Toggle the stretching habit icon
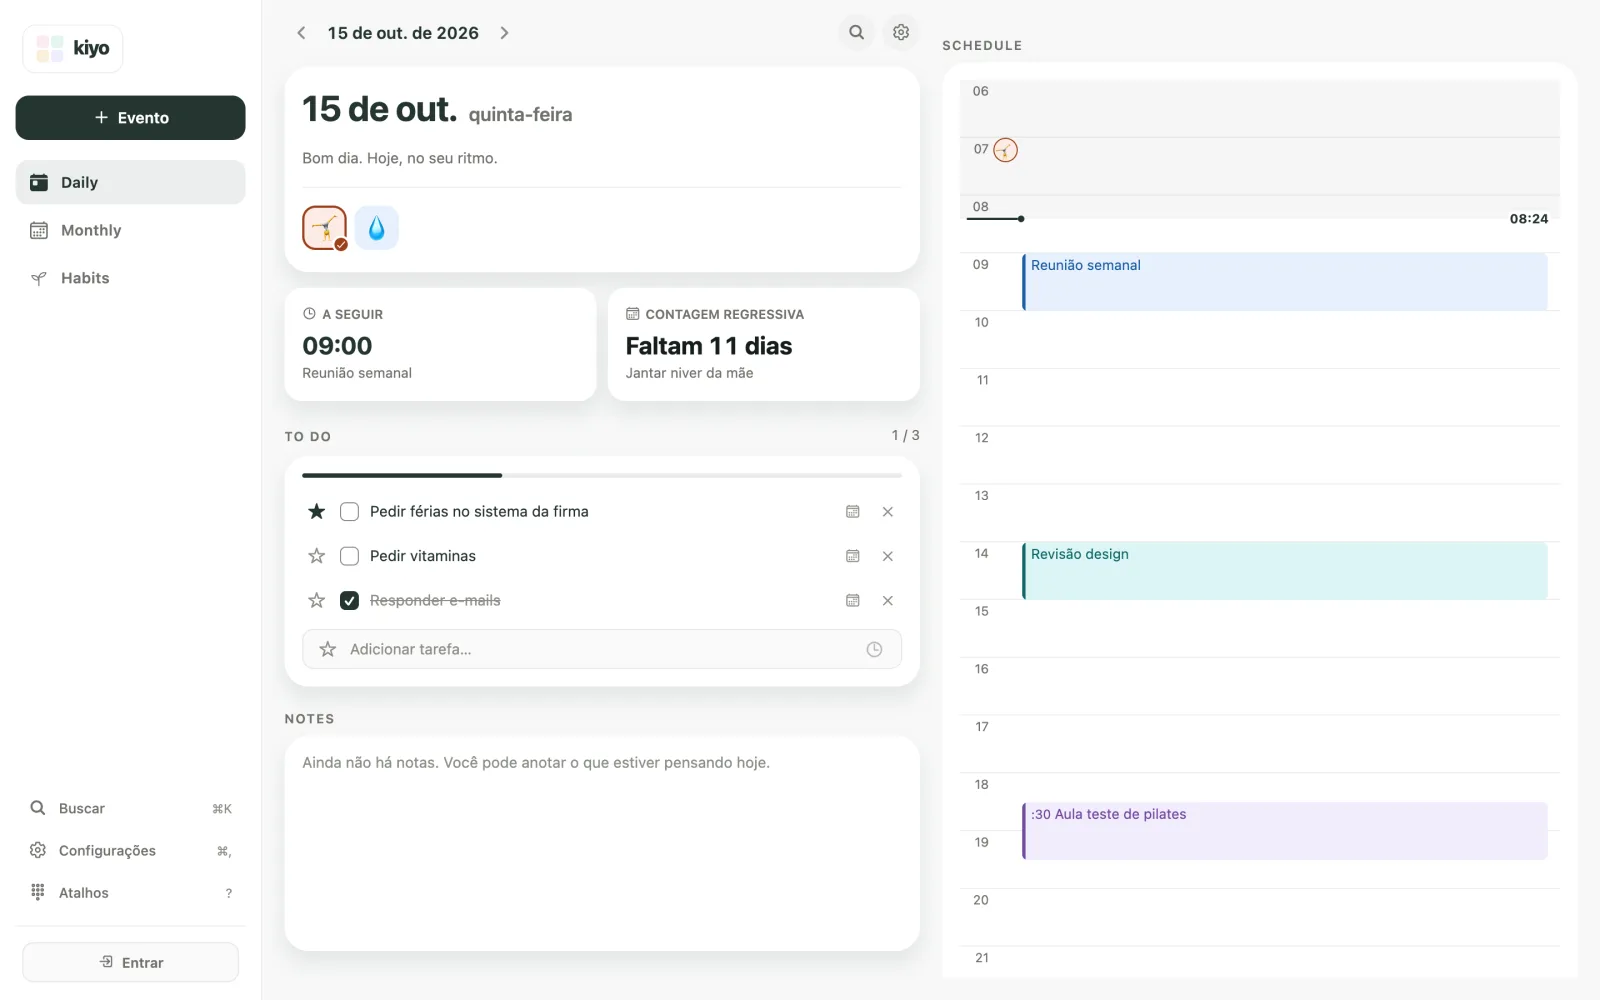Image resolution: width=1600 pixels, height=1000 pixels. [325, 228]
